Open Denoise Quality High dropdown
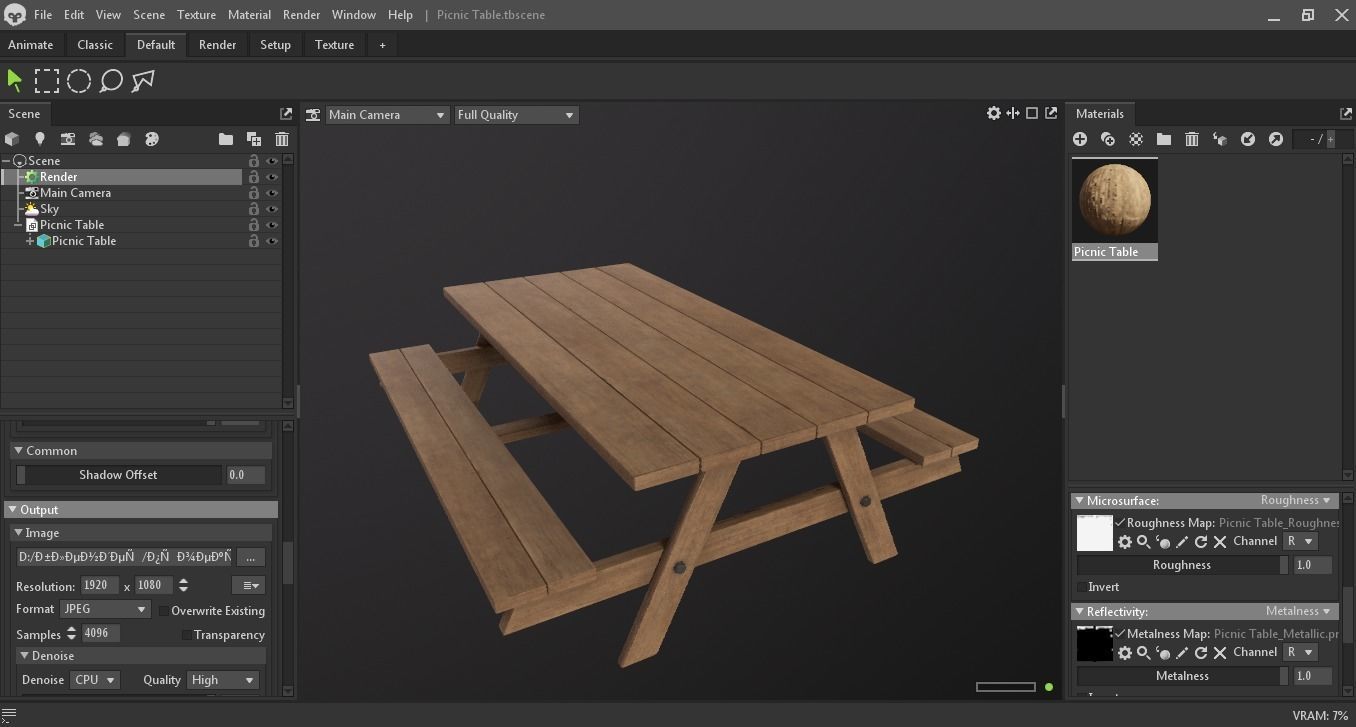Image resolution: width=1356 pixels, height=727 pixels. coord(223,680)
